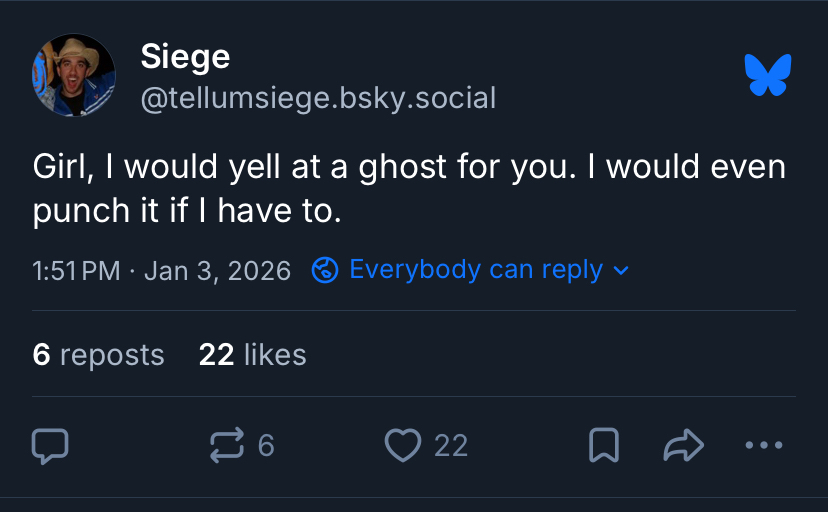Expand the chevron after "Everybody can reply"
The height and width of the screenshot is (512, 828).
621,270
